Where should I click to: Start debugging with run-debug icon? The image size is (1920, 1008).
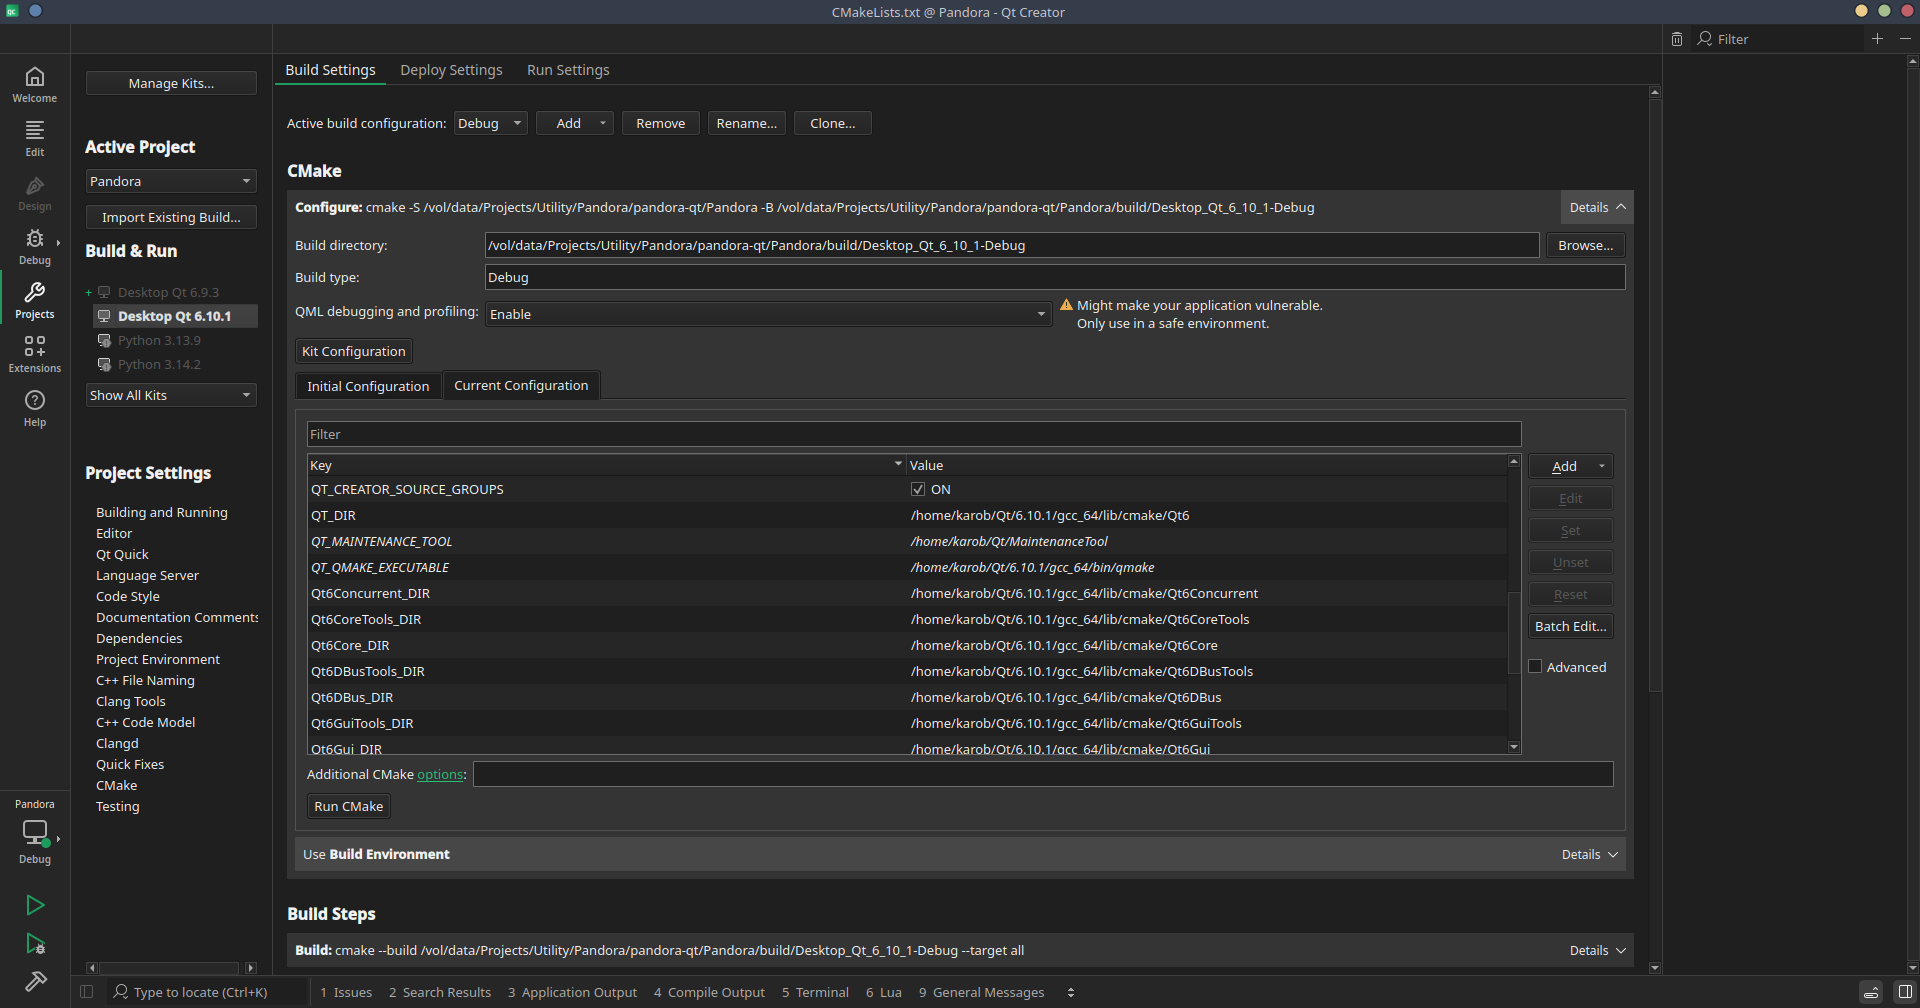(x=35, y=943)
